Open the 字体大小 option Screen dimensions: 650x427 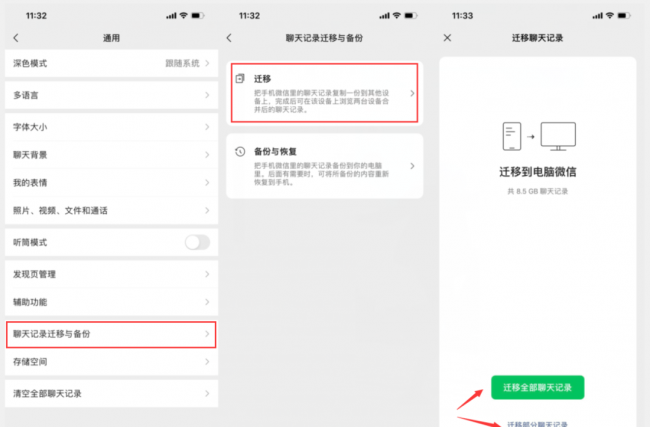[x=111, y=127]
